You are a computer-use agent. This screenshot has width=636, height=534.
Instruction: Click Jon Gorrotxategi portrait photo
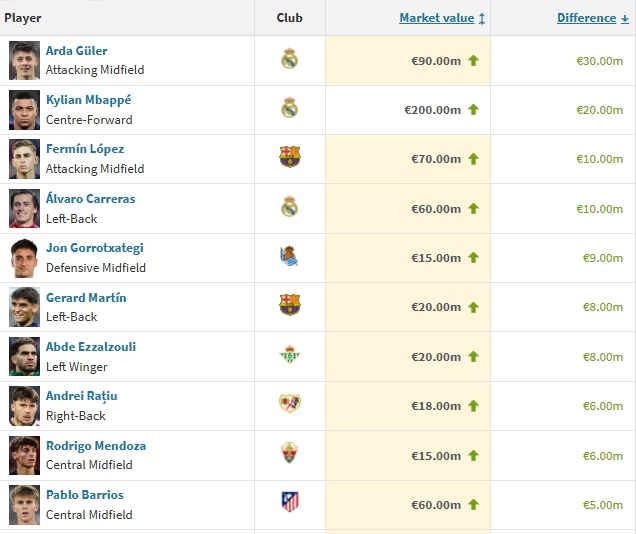25,257
